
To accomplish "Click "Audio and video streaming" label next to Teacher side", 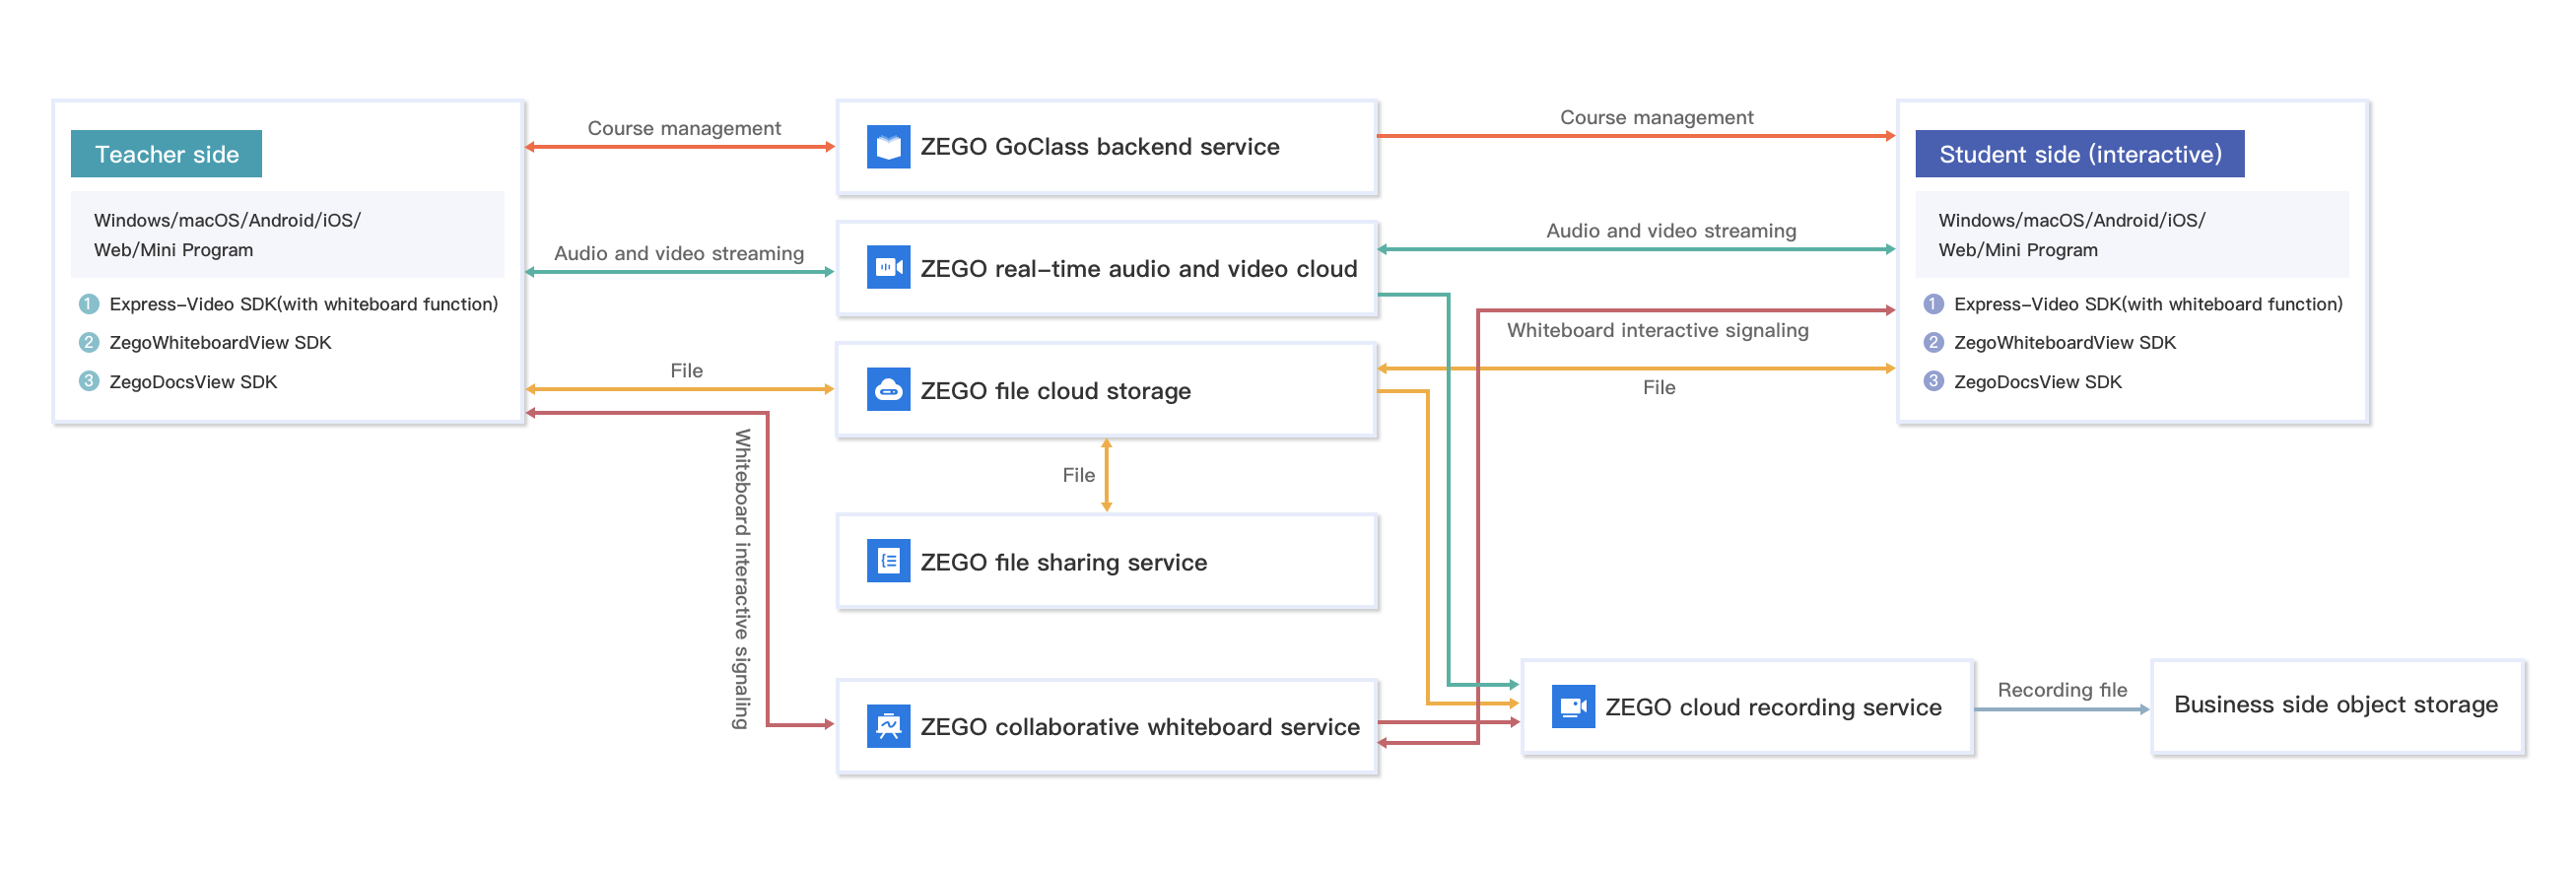I will [679, 253].
